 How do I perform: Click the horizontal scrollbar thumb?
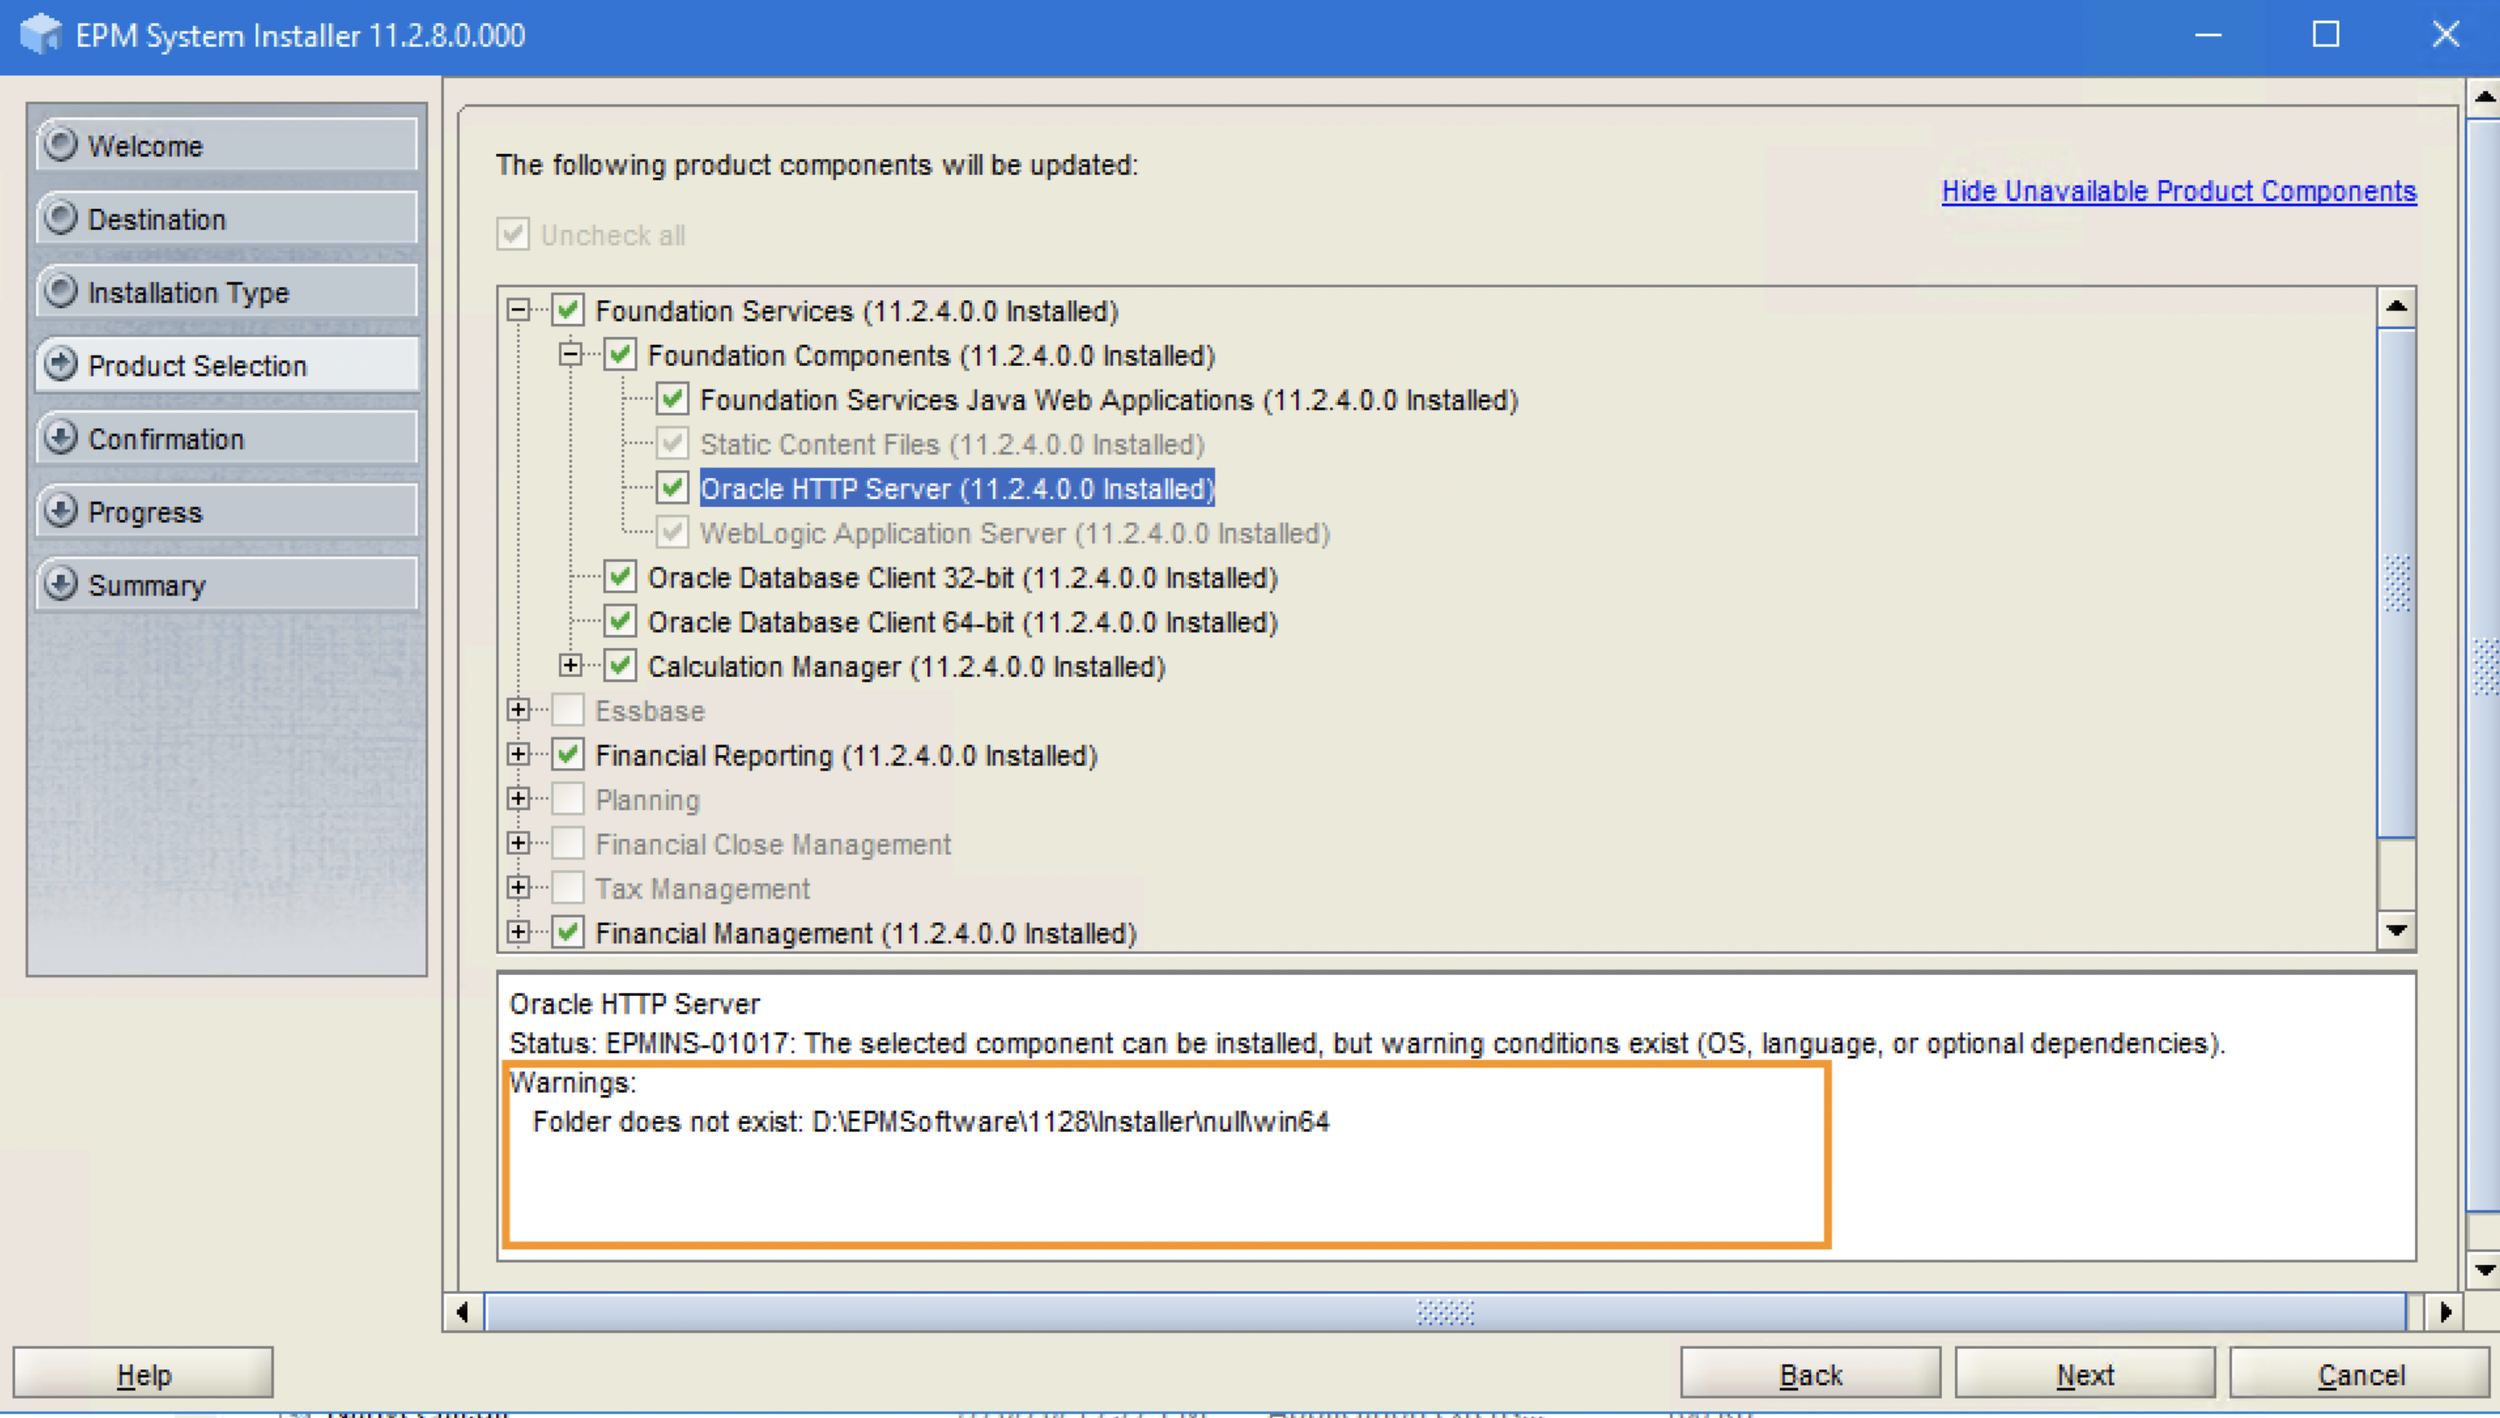point(1444,1311)
